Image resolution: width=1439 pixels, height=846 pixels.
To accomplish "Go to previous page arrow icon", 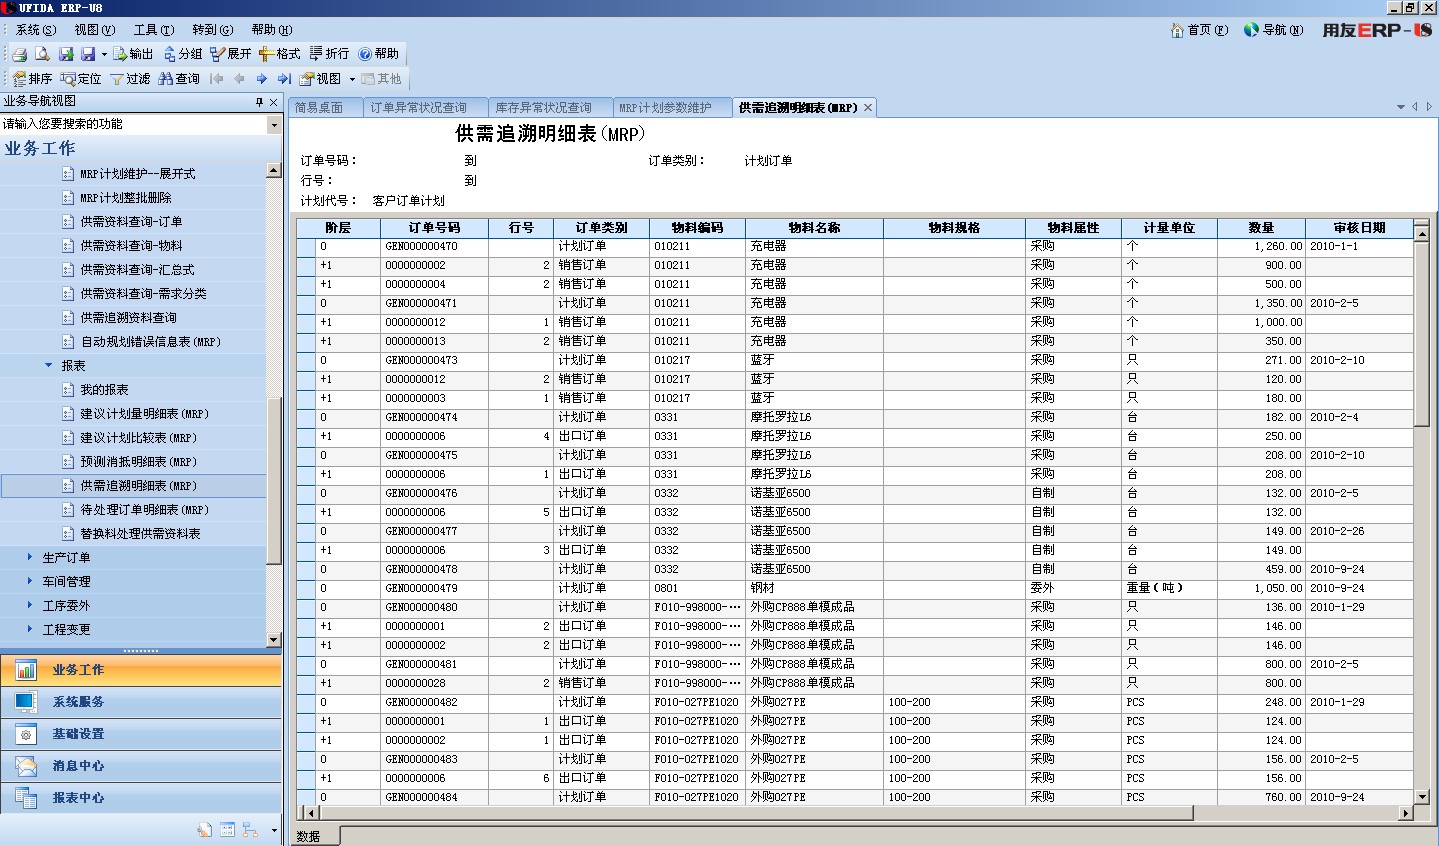I will pos(239,79).
